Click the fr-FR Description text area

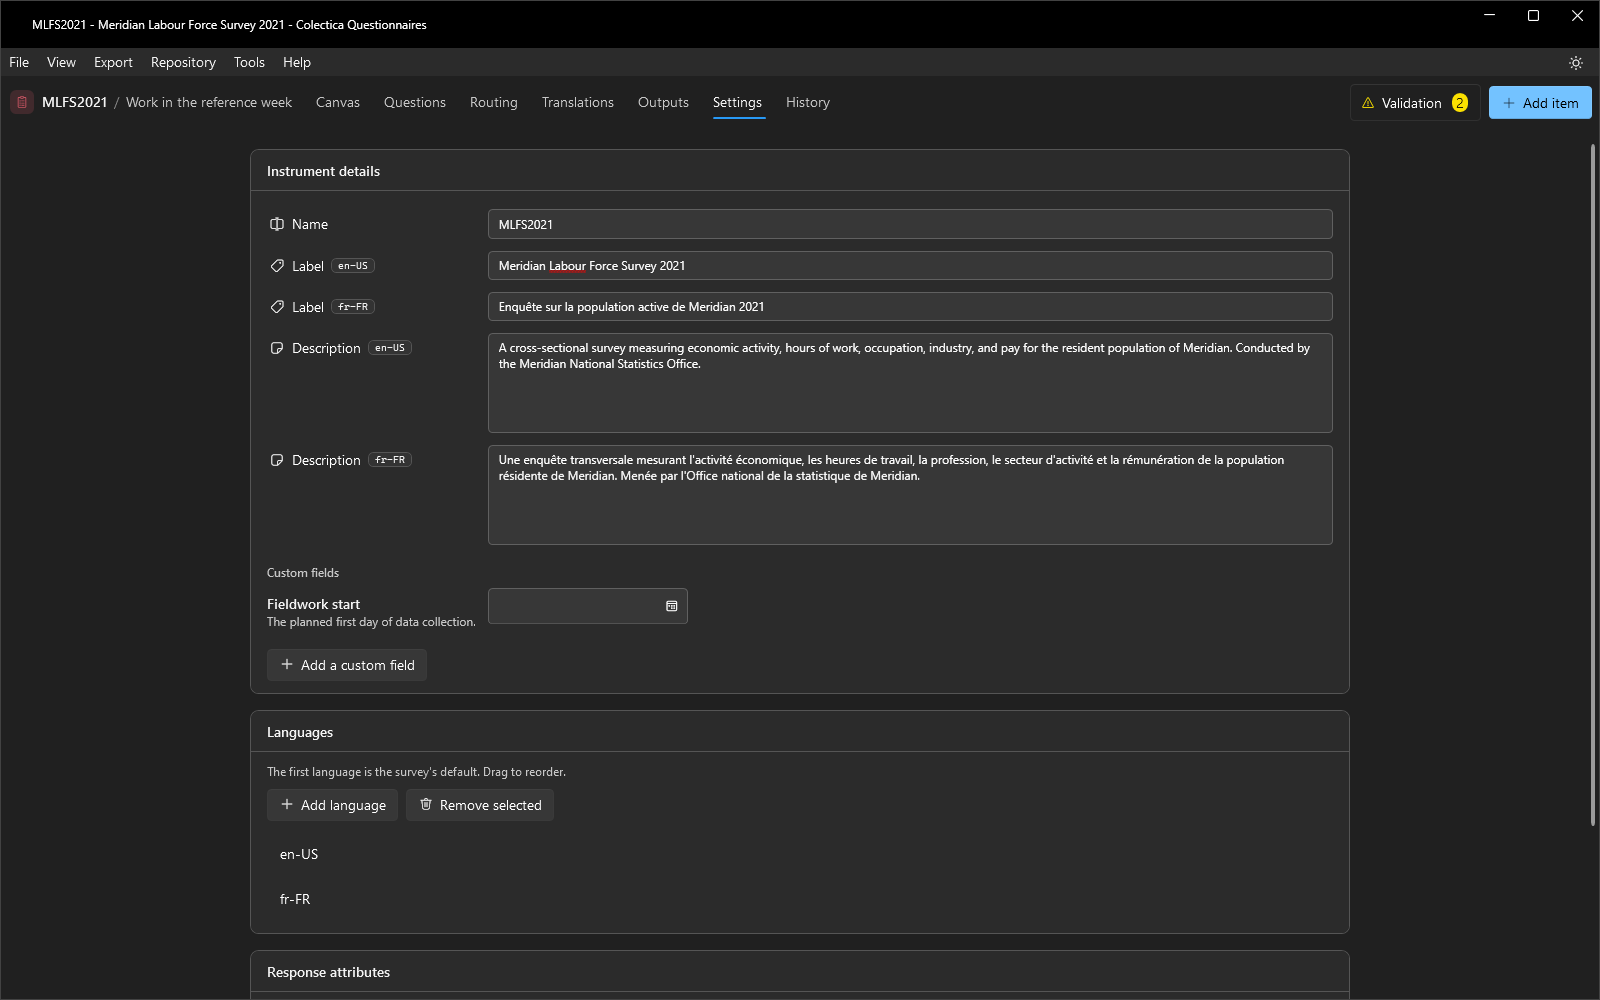click(x=910, y=495)
